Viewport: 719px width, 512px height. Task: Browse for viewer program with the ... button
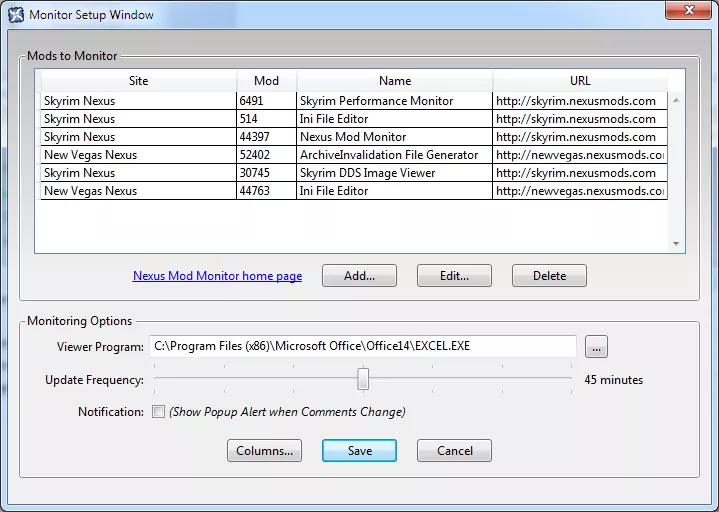click(596, 347)
